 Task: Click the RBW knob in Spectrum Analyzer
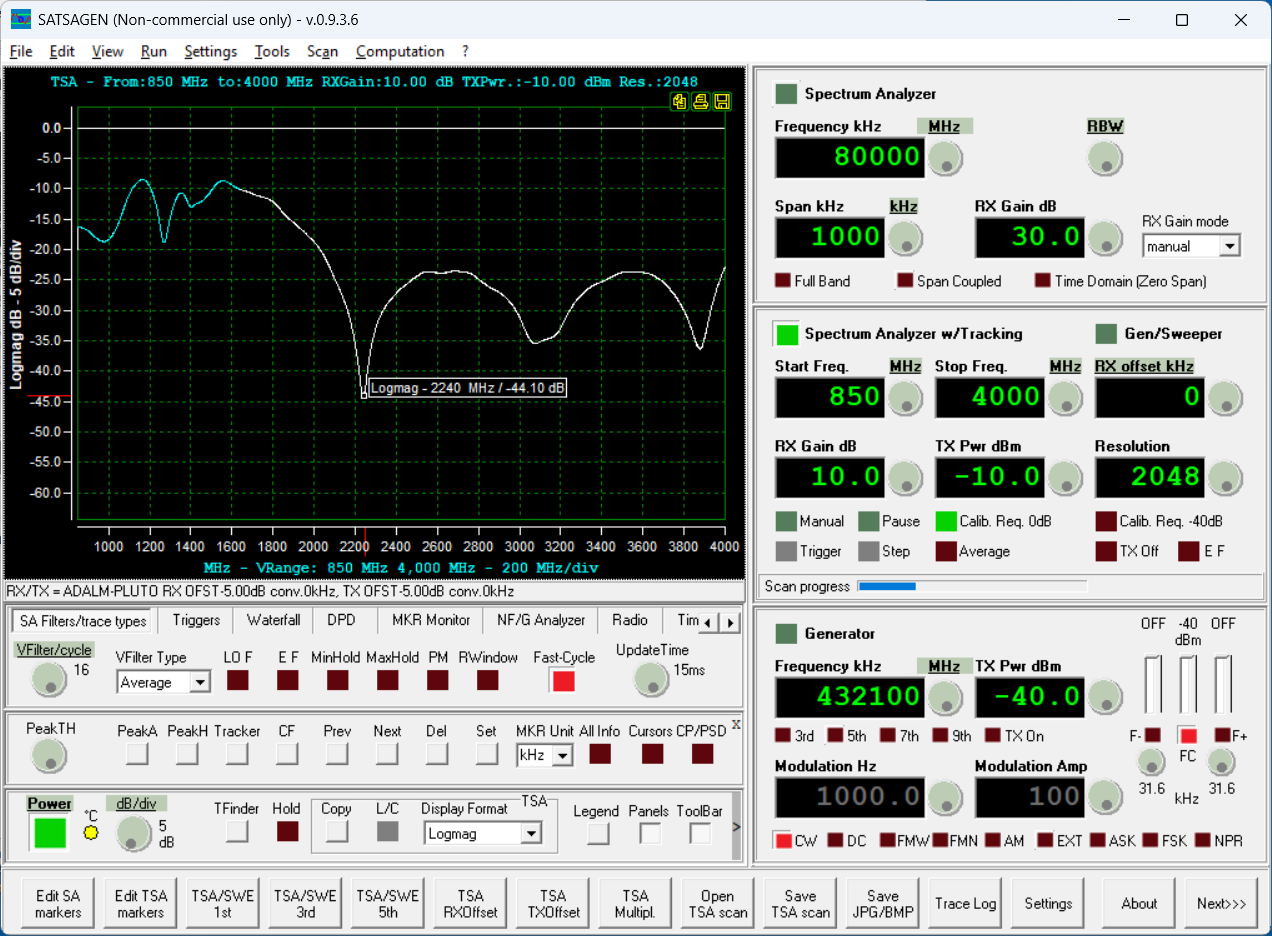point(1105,158)
